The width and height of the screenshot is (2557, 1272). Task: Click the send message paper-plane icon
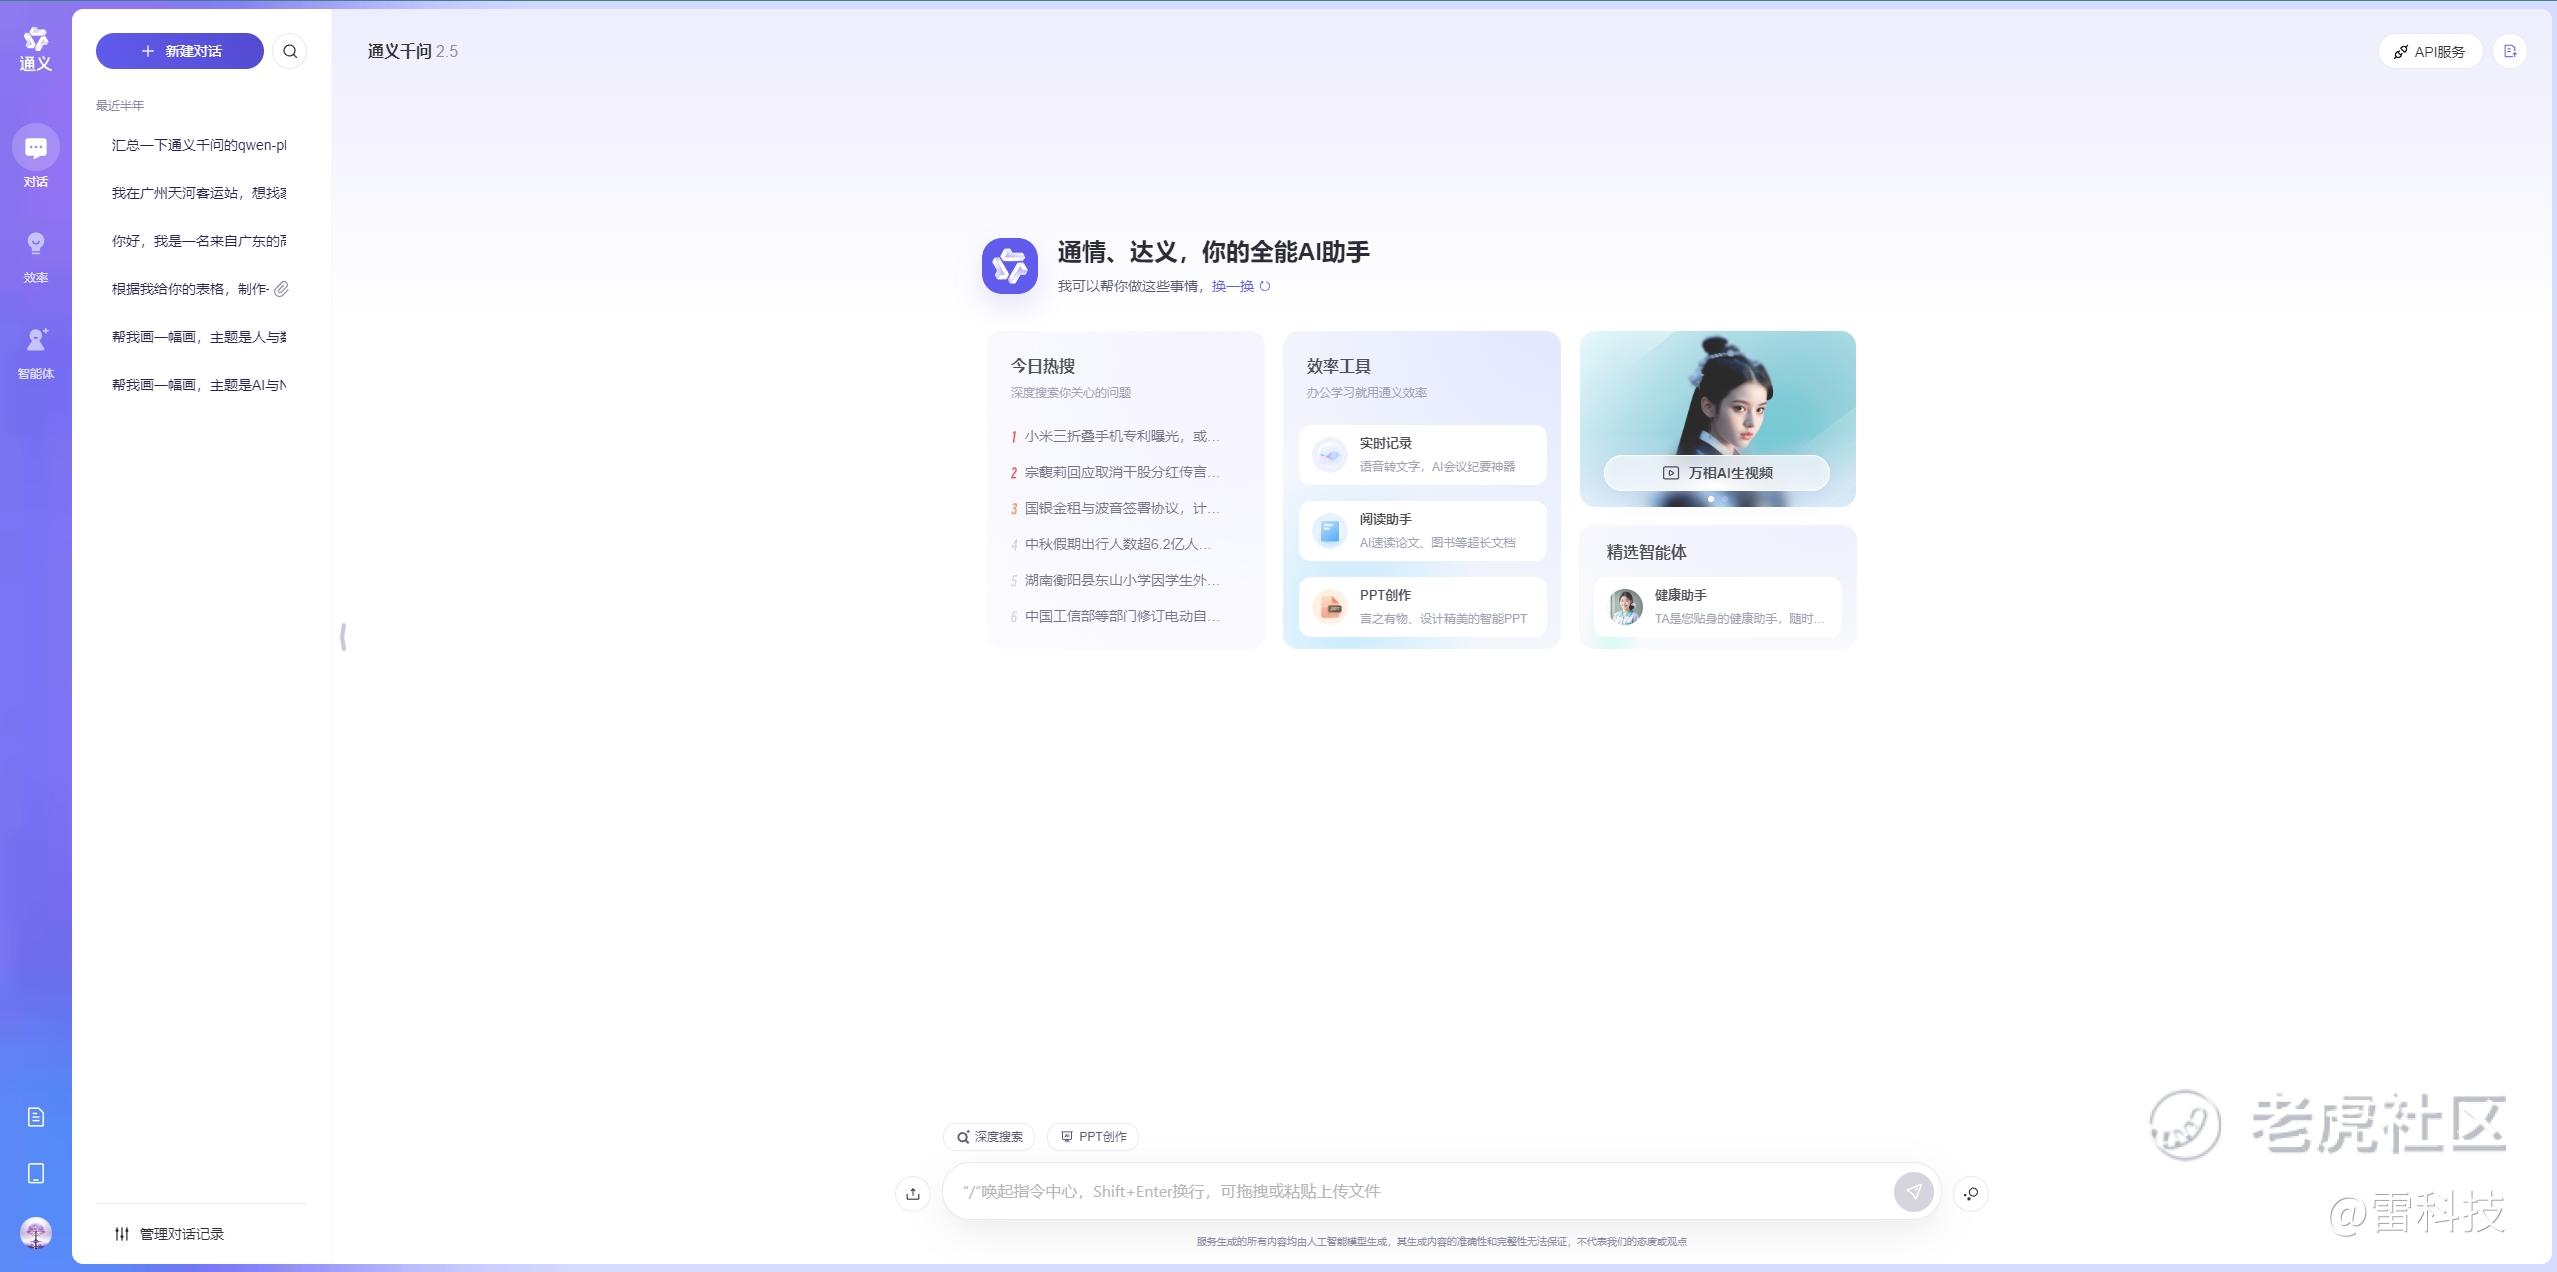[x=1912, y=1191]
